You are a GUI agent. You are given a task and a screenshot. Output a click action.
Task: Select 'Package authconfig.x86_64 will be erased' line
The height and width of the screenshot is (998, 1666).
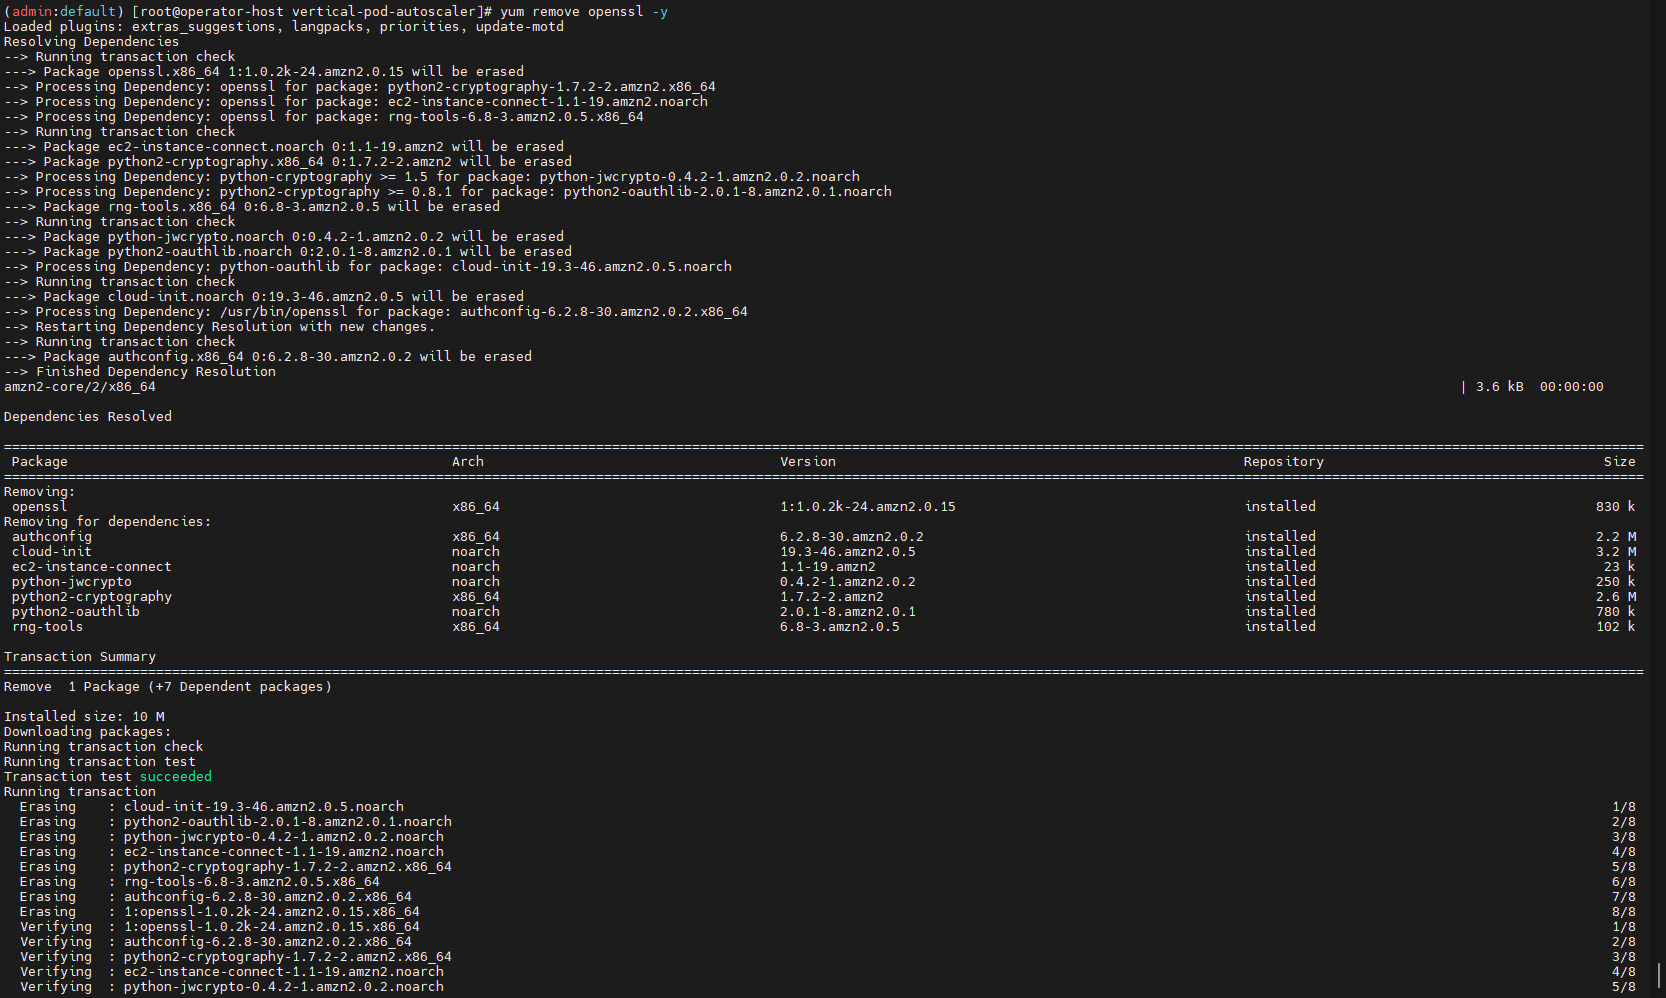point(268,357)
